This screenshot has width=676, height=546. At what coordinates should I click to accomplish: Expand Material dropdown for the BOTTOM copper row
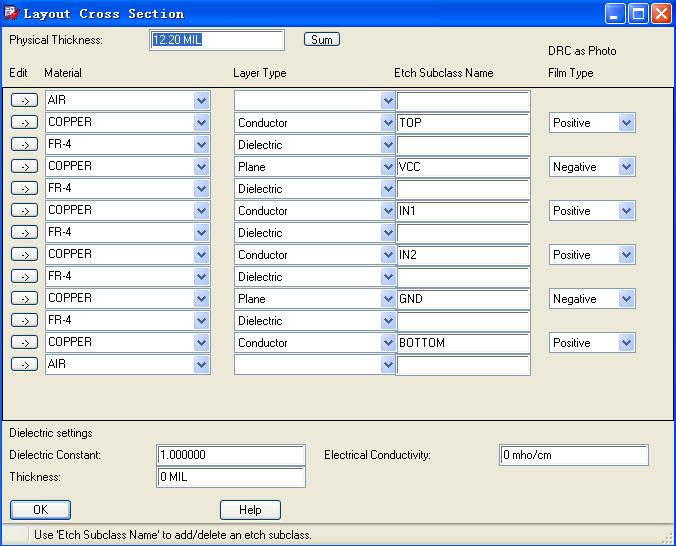click(201, 343)
